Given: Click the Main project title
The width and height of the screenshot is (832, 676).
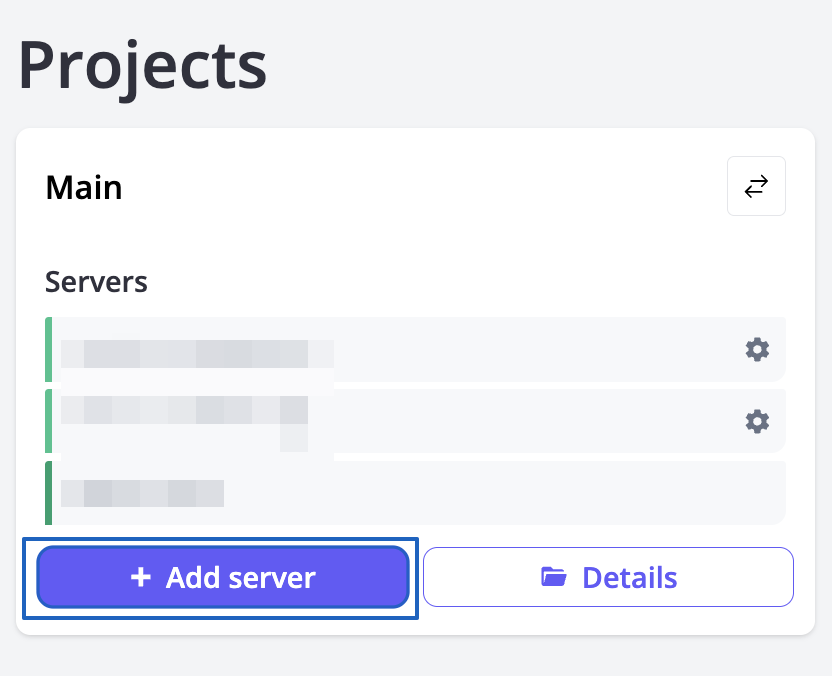Looking at the screenshot, I should pos(84,187).
